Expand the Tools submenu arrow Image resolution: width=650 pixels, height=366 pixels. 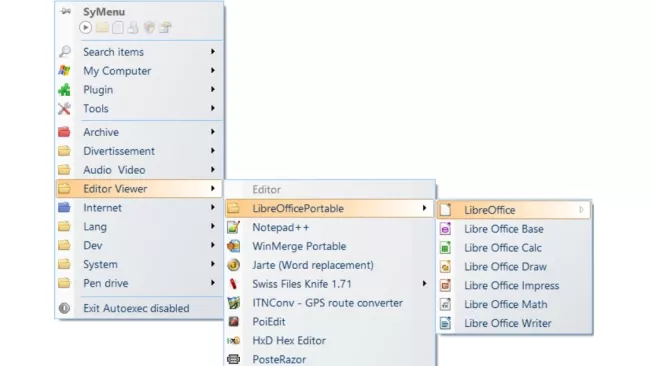coord(213,108)
